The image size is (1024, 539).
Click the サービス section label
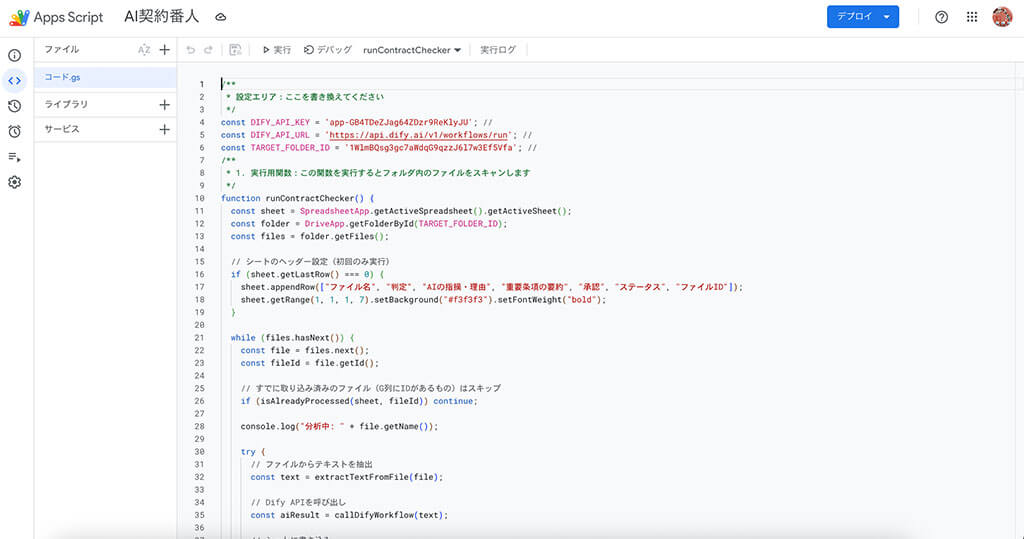pos(62,129)
